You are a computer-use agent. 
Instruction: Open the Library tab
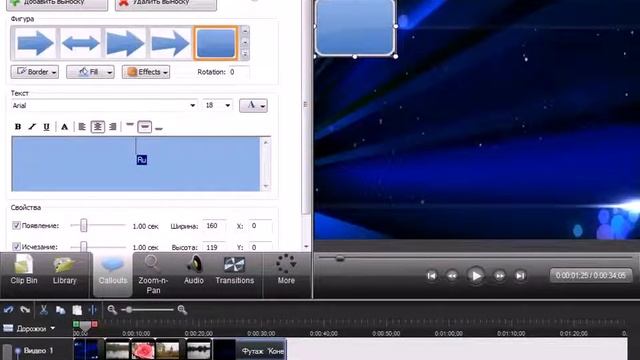(x=64, y=270)
